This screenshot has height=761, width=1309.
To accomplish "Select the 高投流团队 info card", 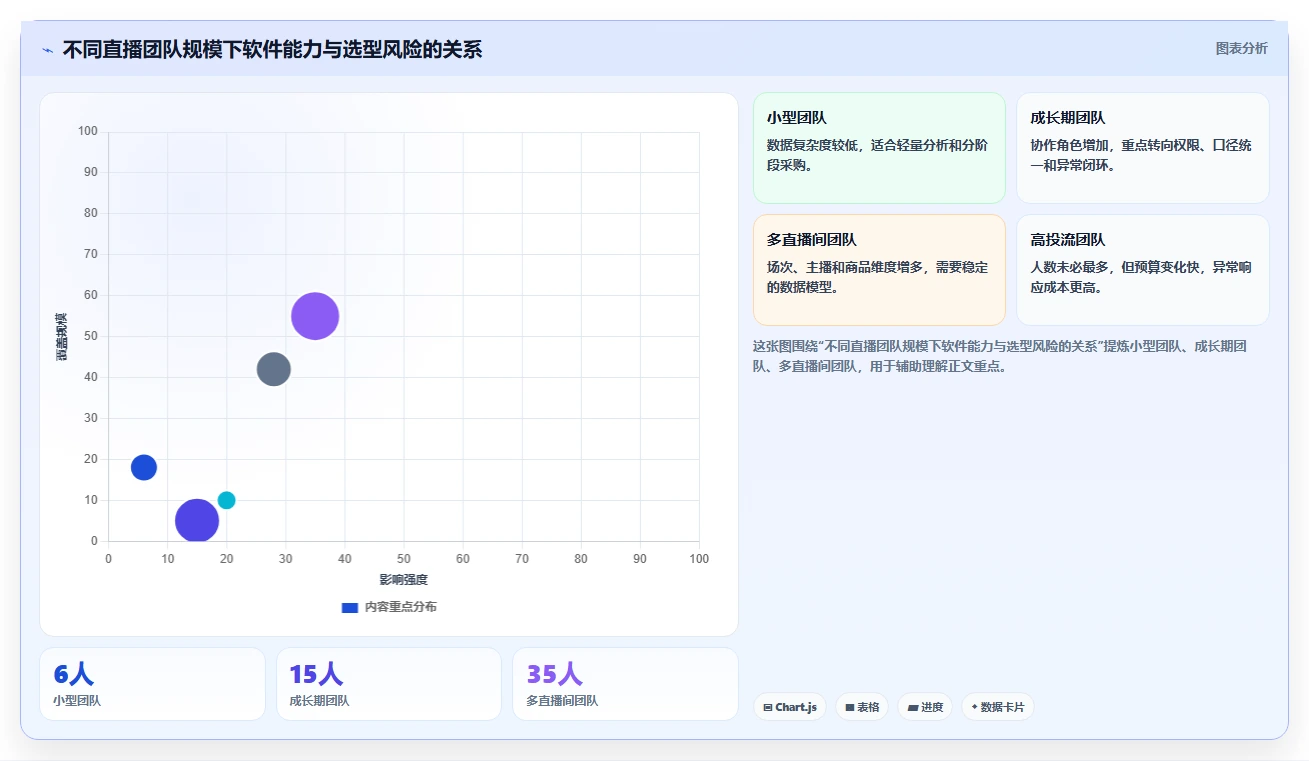I will pos(1142,270).
